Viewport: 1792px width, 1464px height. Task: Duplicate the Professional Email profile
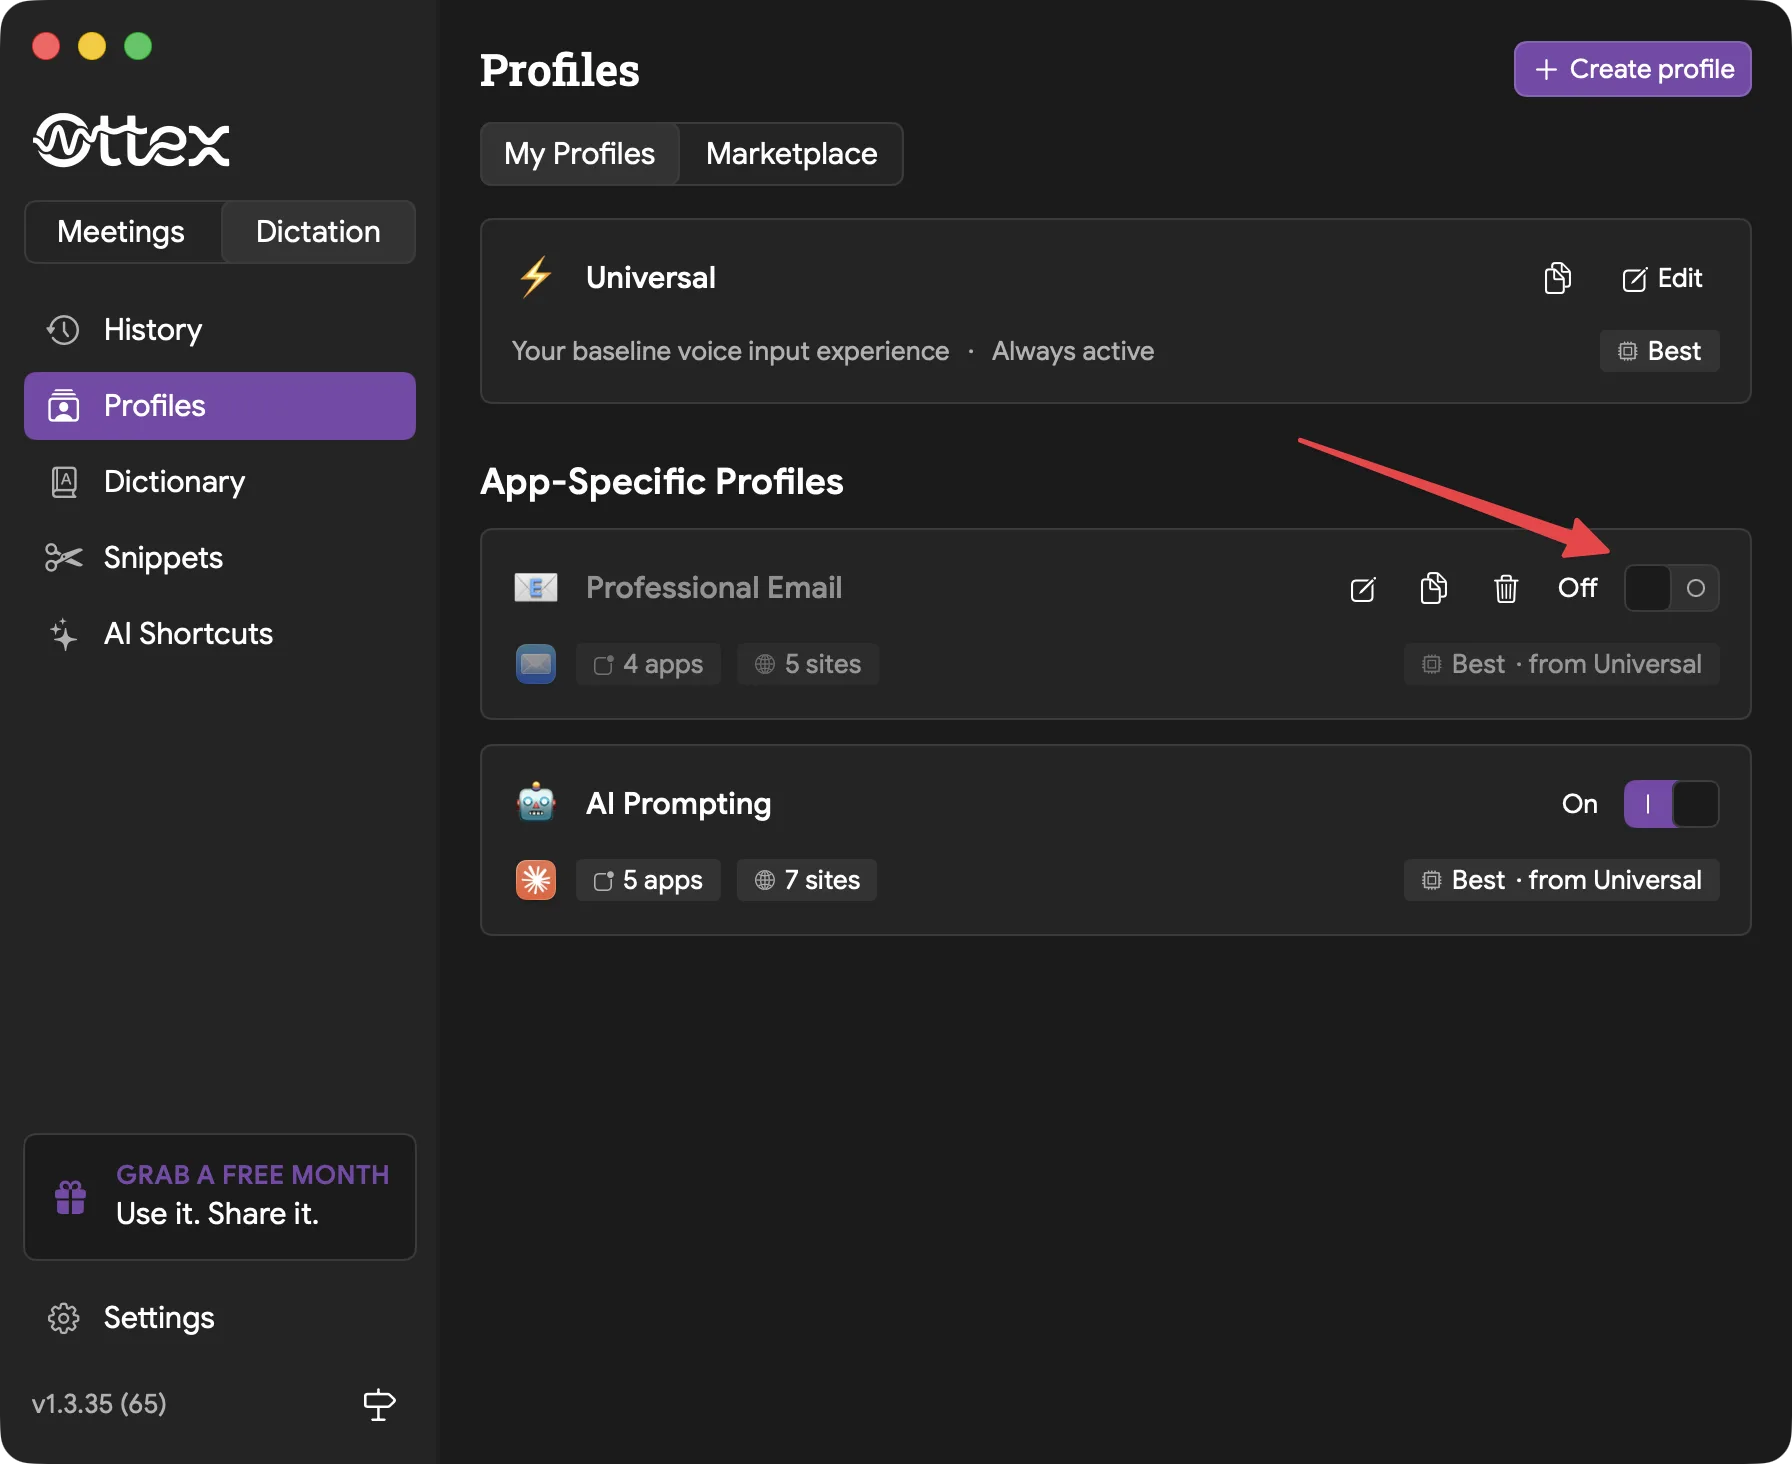(1434, 588)
